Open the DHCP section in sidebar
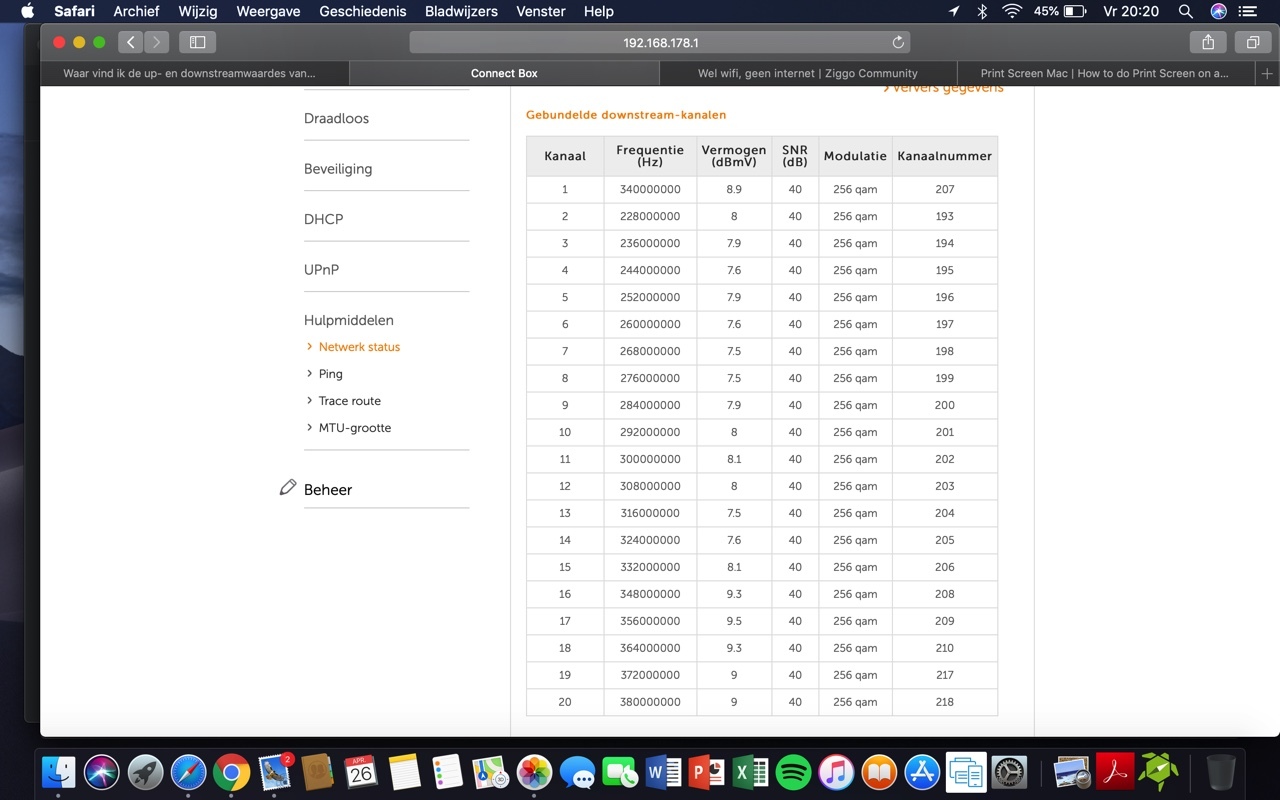The height and width of the screenshot is (800, 1280). tap(323, 219)
